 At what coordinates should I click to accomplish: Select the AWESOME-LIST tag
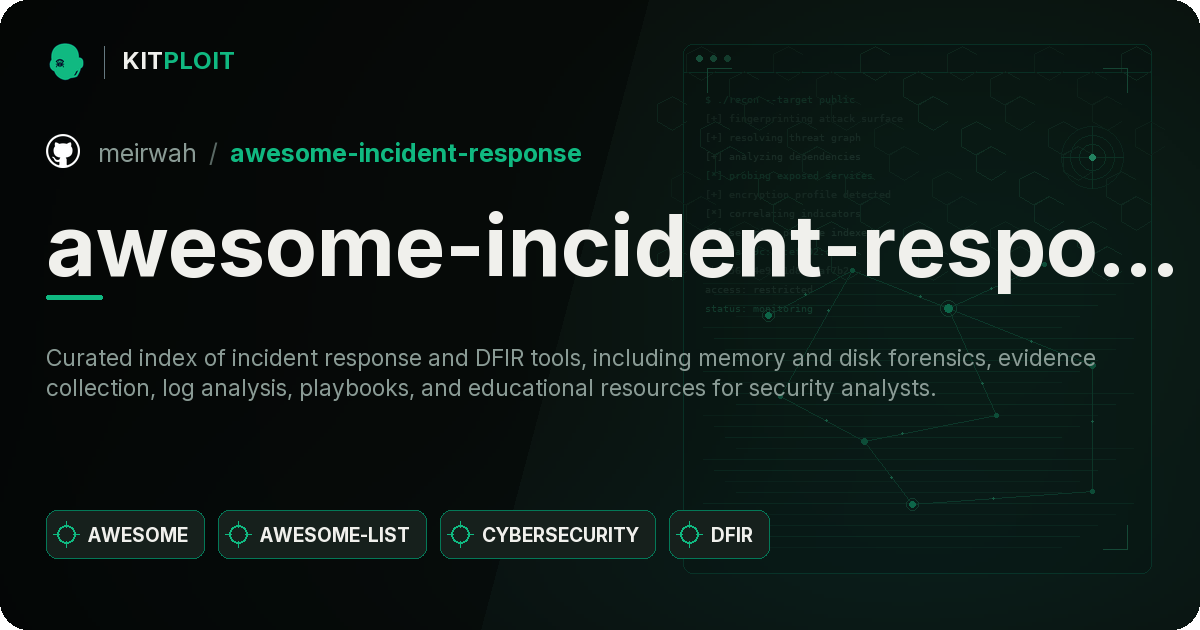pyautogui.click(x=322, y=534)
